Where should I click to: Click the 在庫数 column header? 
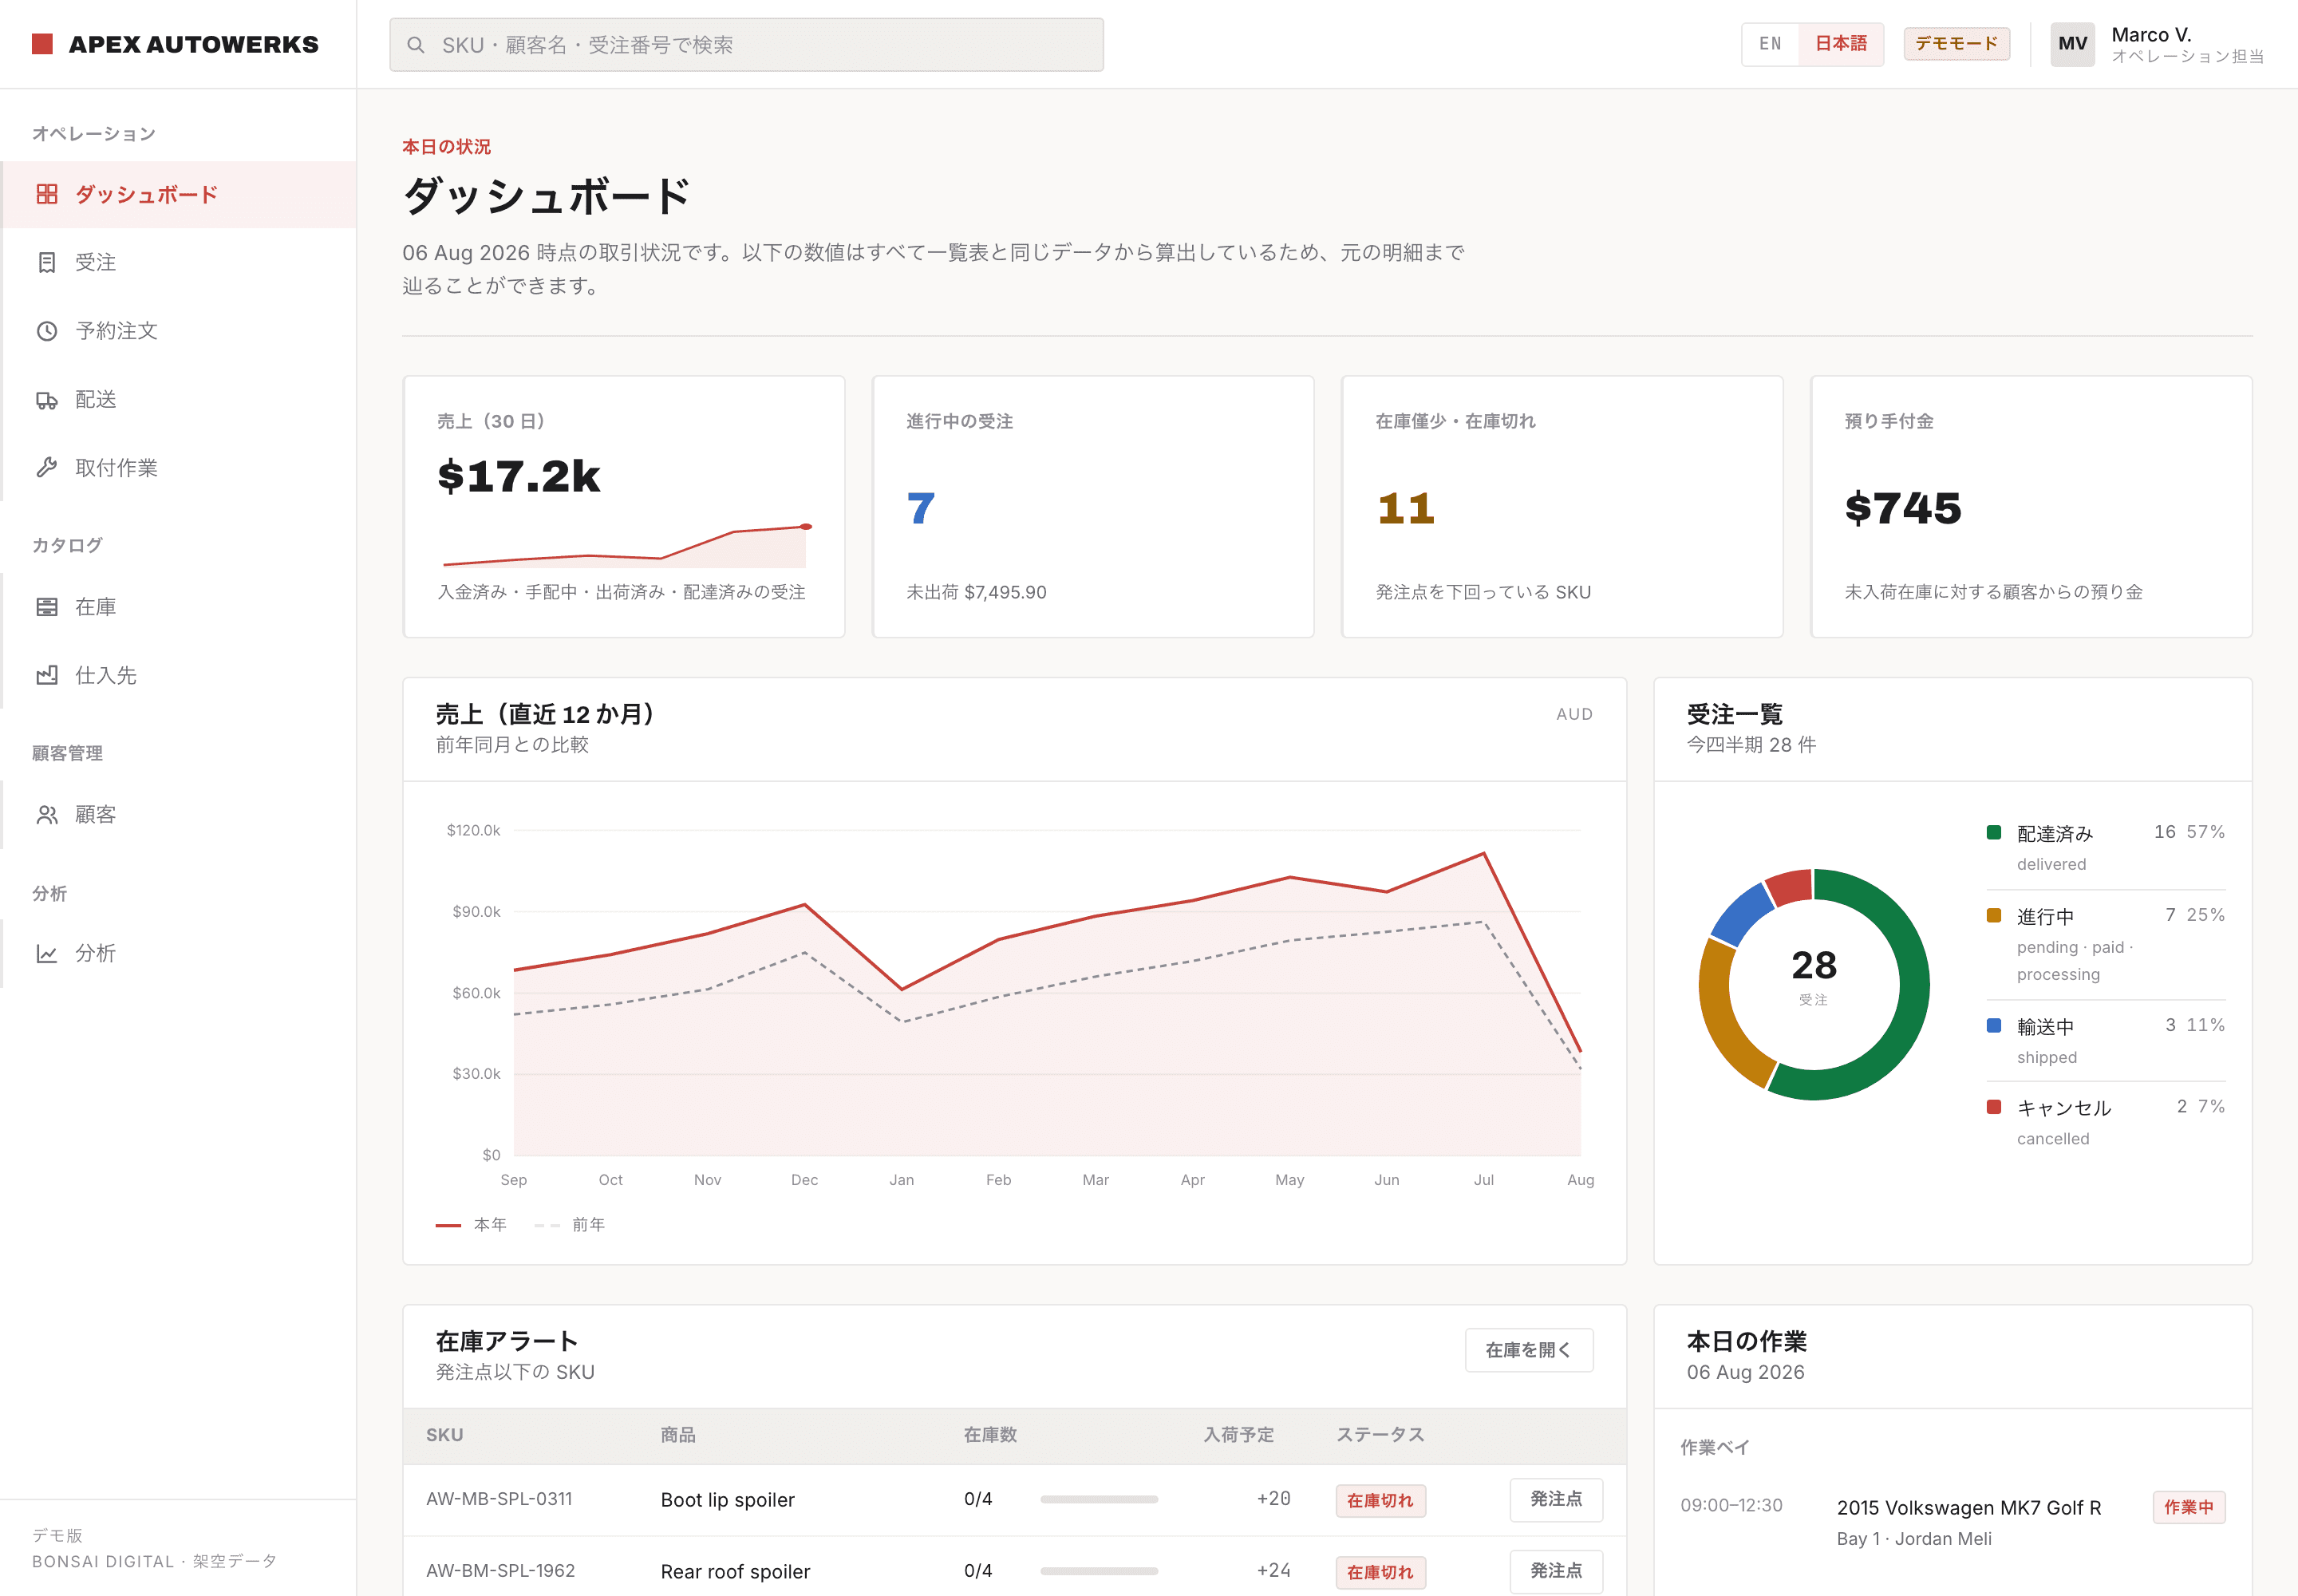point(990,1435)
